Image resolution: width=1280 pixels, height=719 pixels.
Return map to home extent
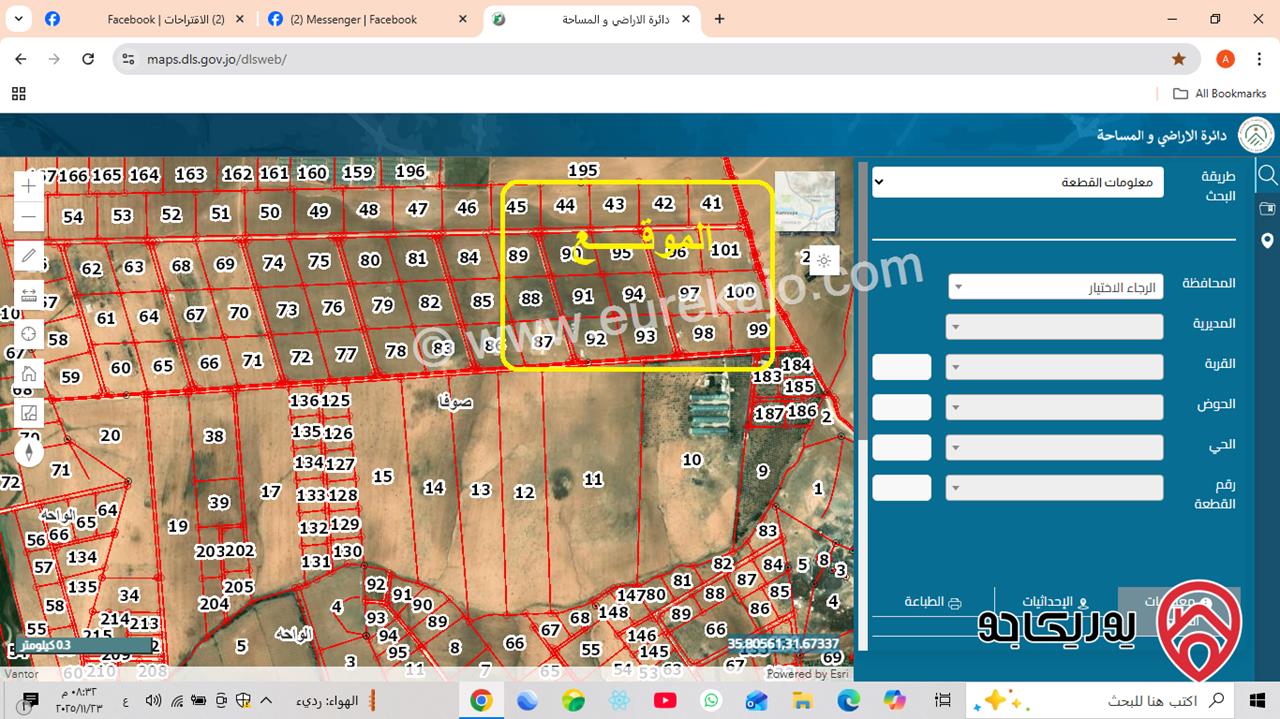tap(29, 373)
